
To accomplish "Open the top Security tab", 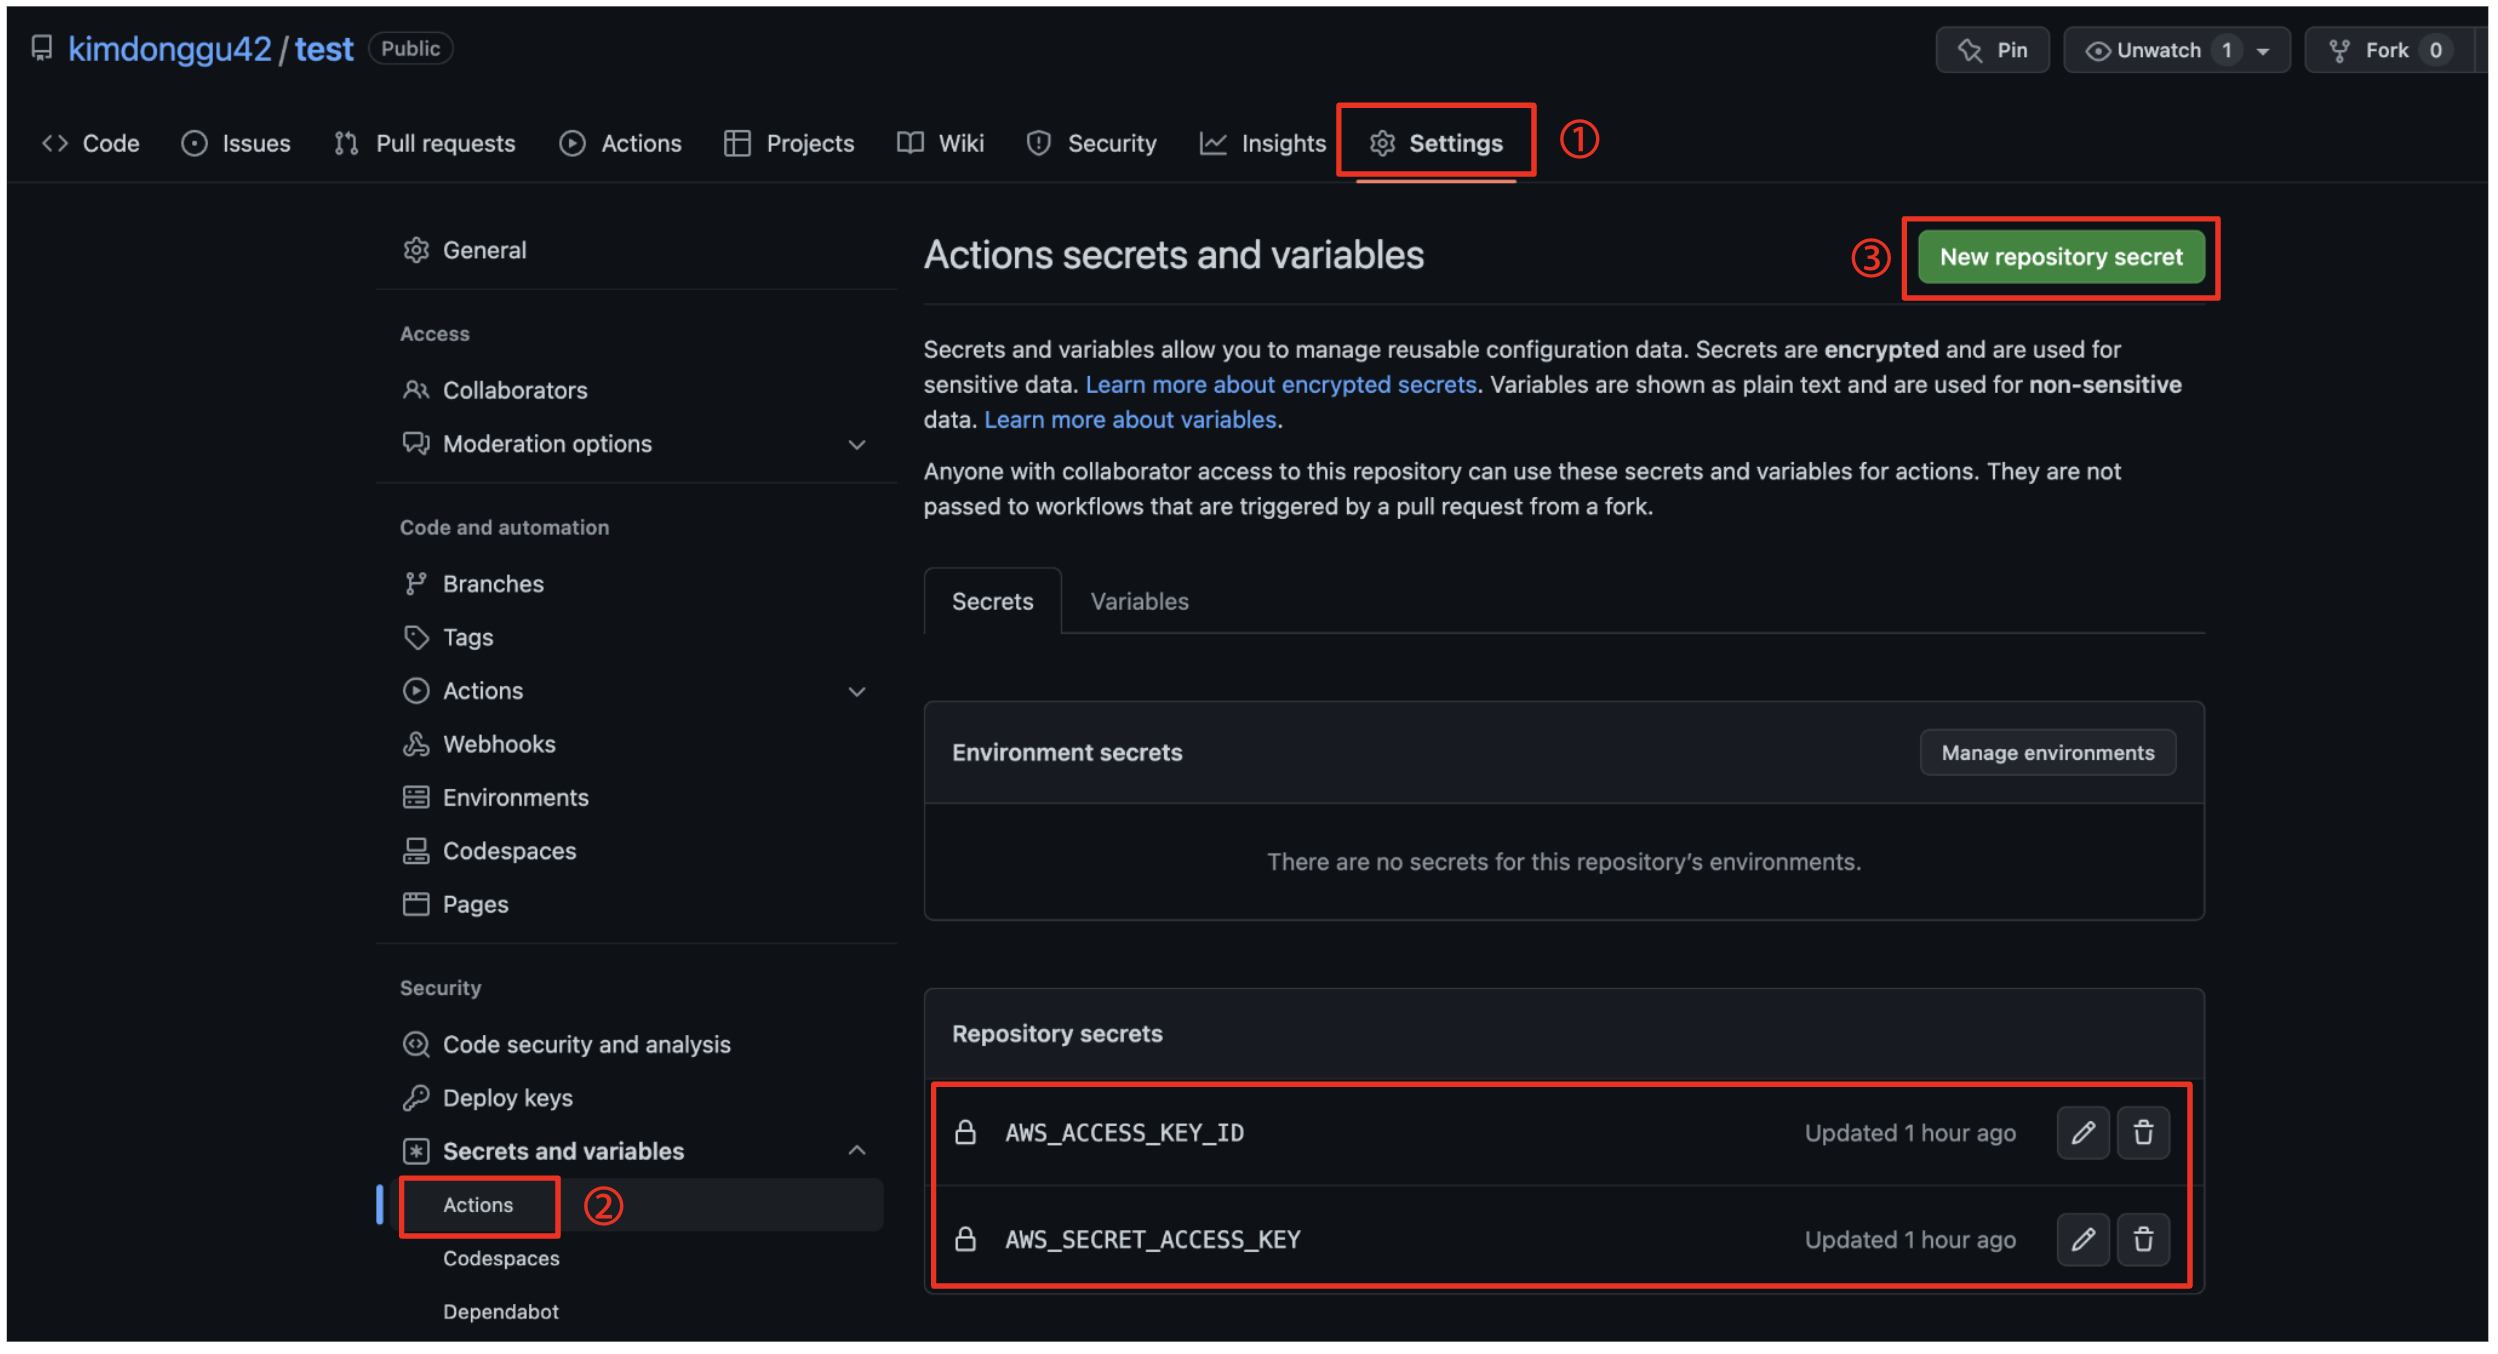I will click(x=1093, y=144).
